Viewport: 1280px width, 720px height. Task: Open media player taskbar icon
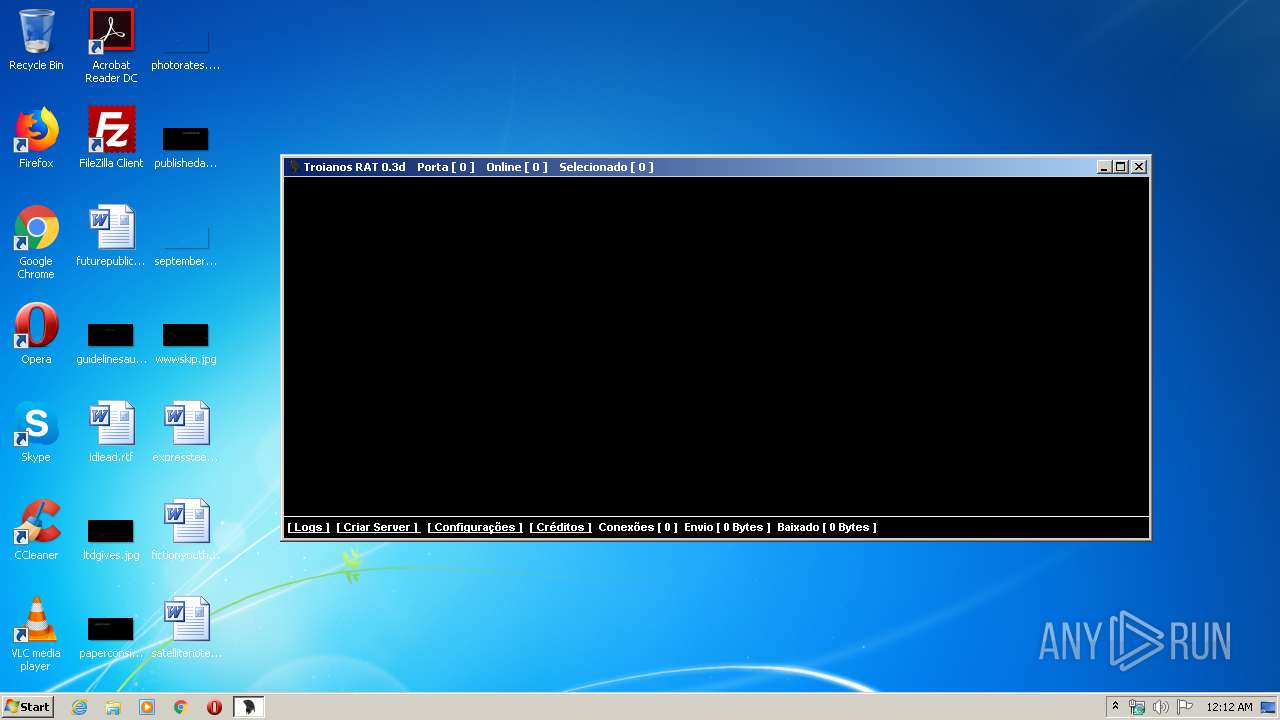pos(147,707)
